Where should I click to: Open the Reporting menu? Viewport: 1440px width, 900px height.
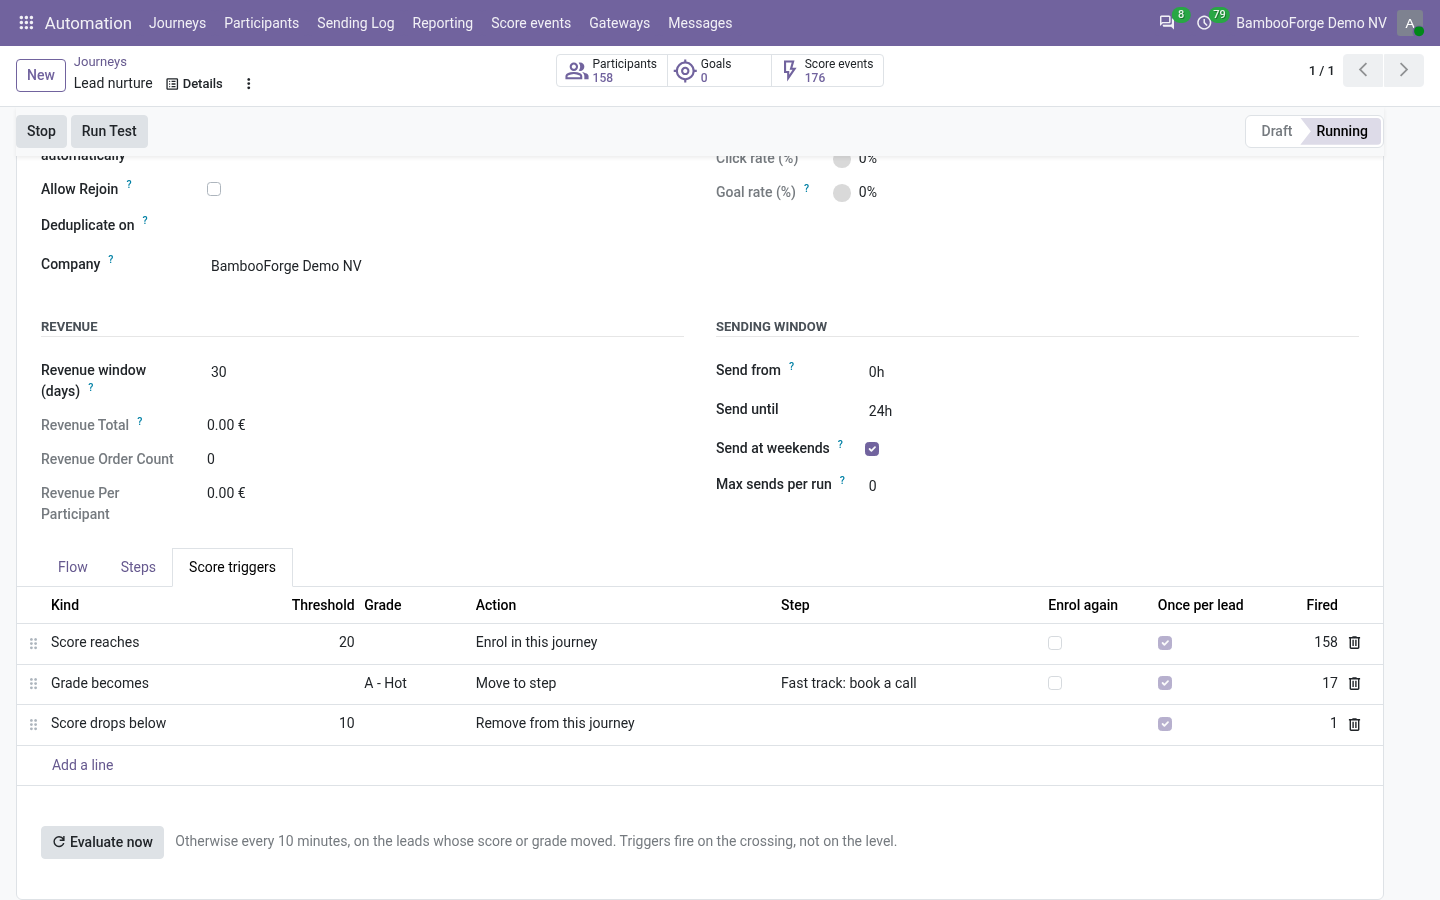(x=443, y=23)
